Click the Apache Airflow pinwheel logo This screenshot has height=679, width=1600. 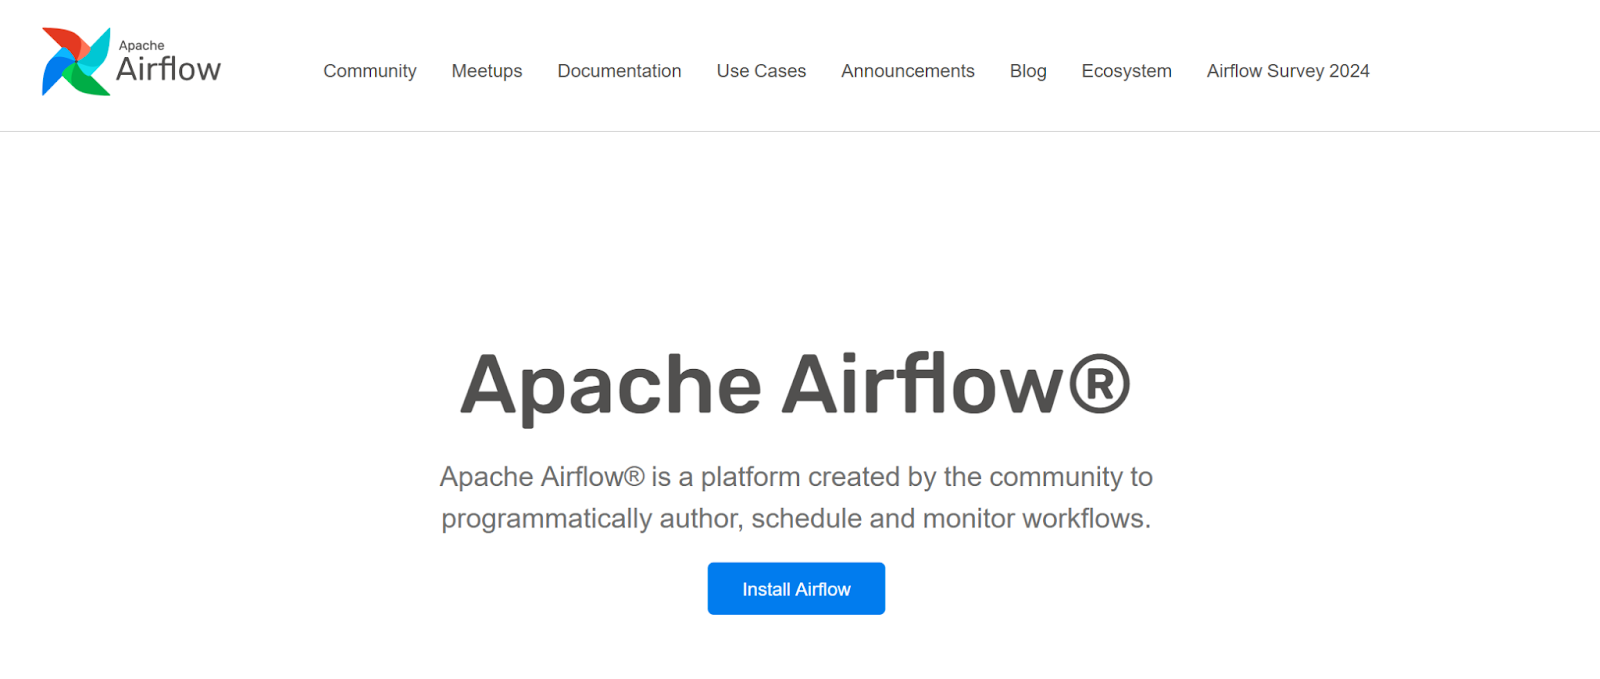[x=76, y=62]
